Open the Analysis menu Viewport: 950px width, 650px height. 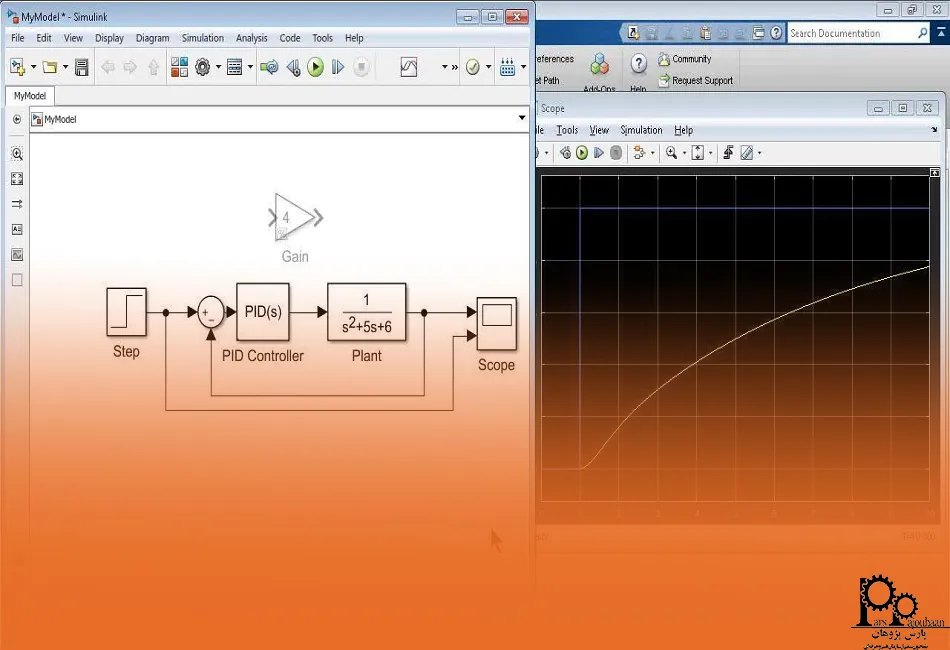coord(251,38)
